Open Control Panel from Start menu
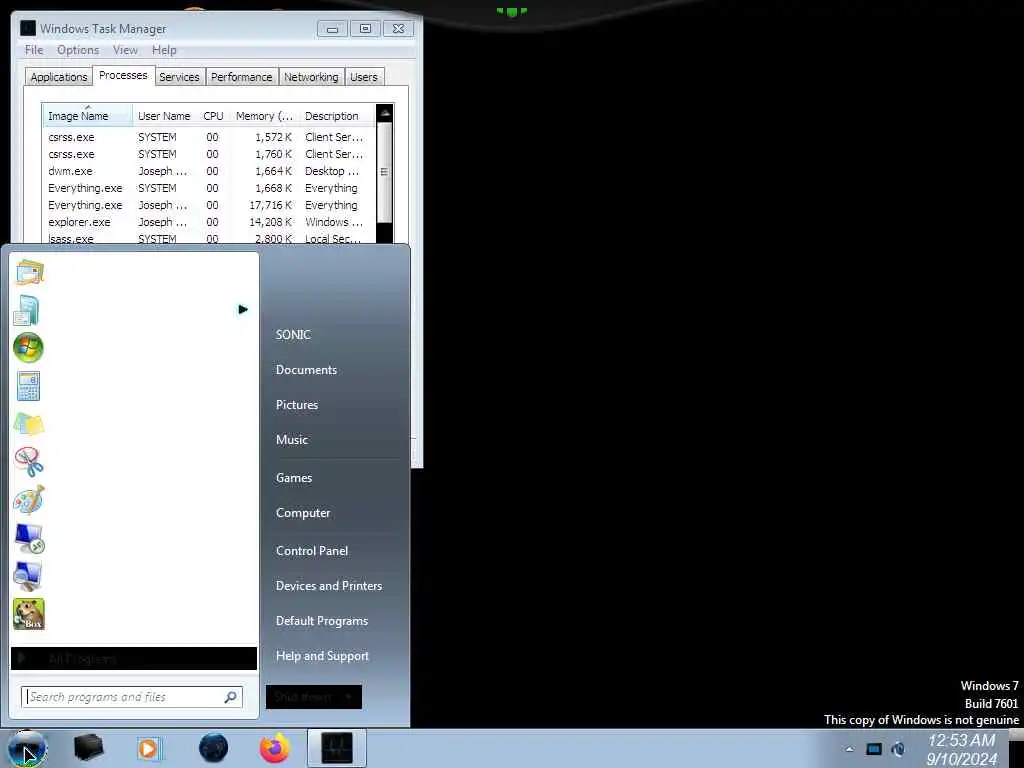Image resolution: width=1024 pixels, height=768 pixels. click(312, 551)
